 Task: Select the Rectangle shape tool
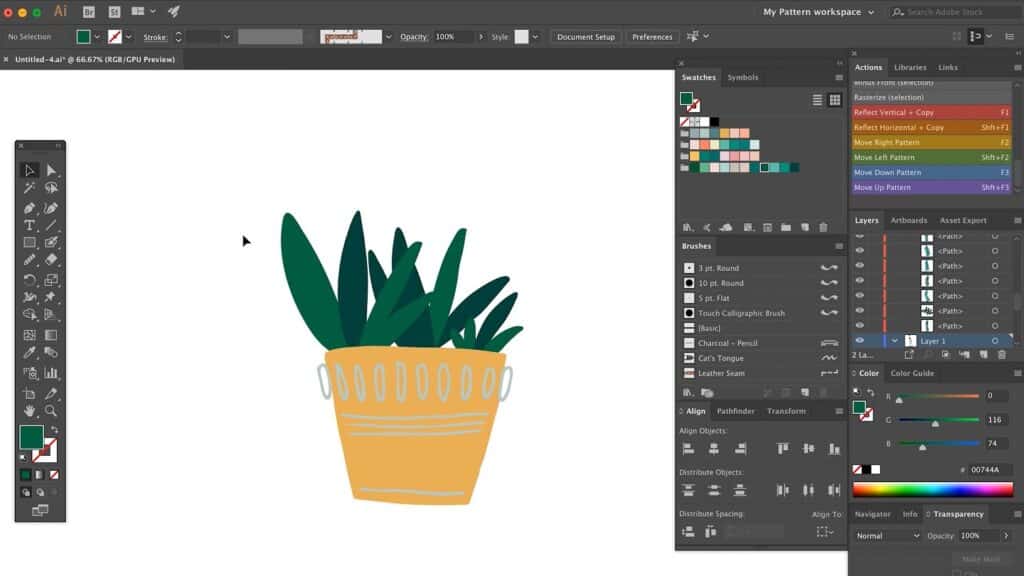point(30,242)
